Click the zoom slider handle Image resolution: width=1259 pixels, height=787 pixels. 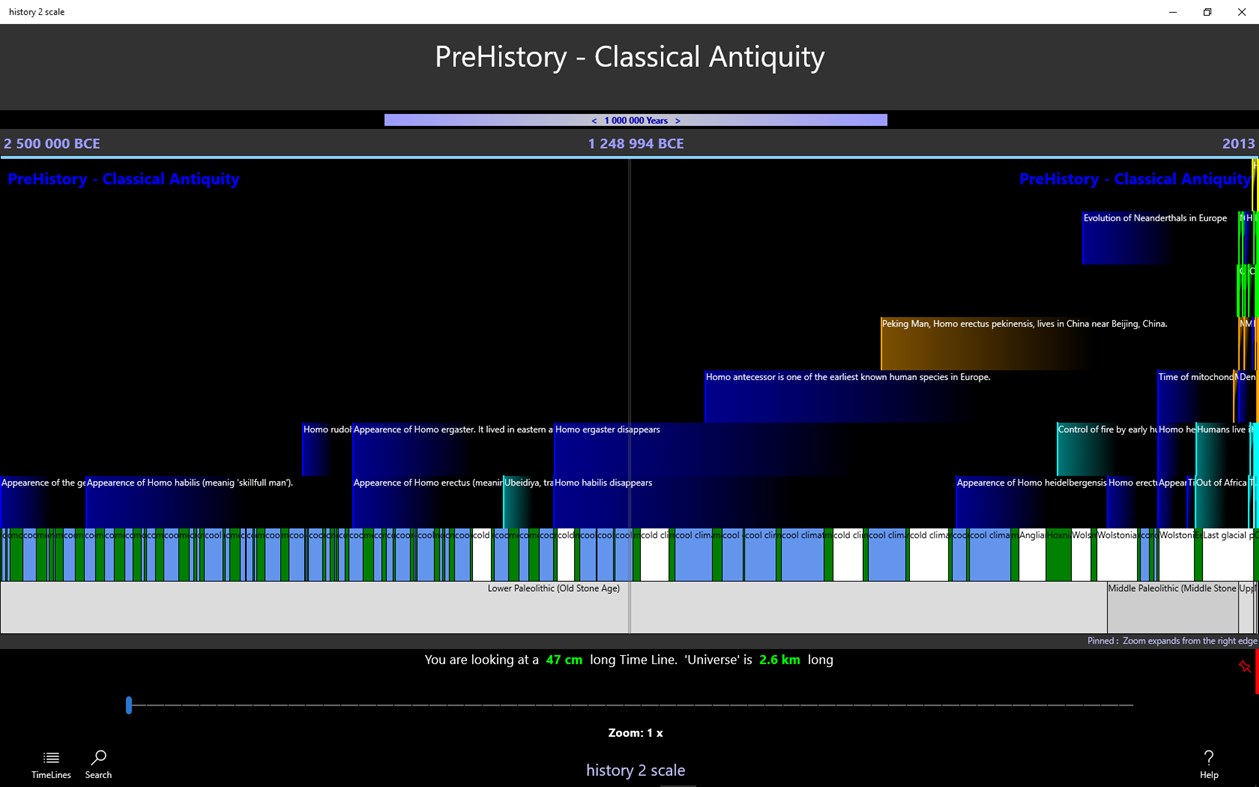(x=128, y=706)
